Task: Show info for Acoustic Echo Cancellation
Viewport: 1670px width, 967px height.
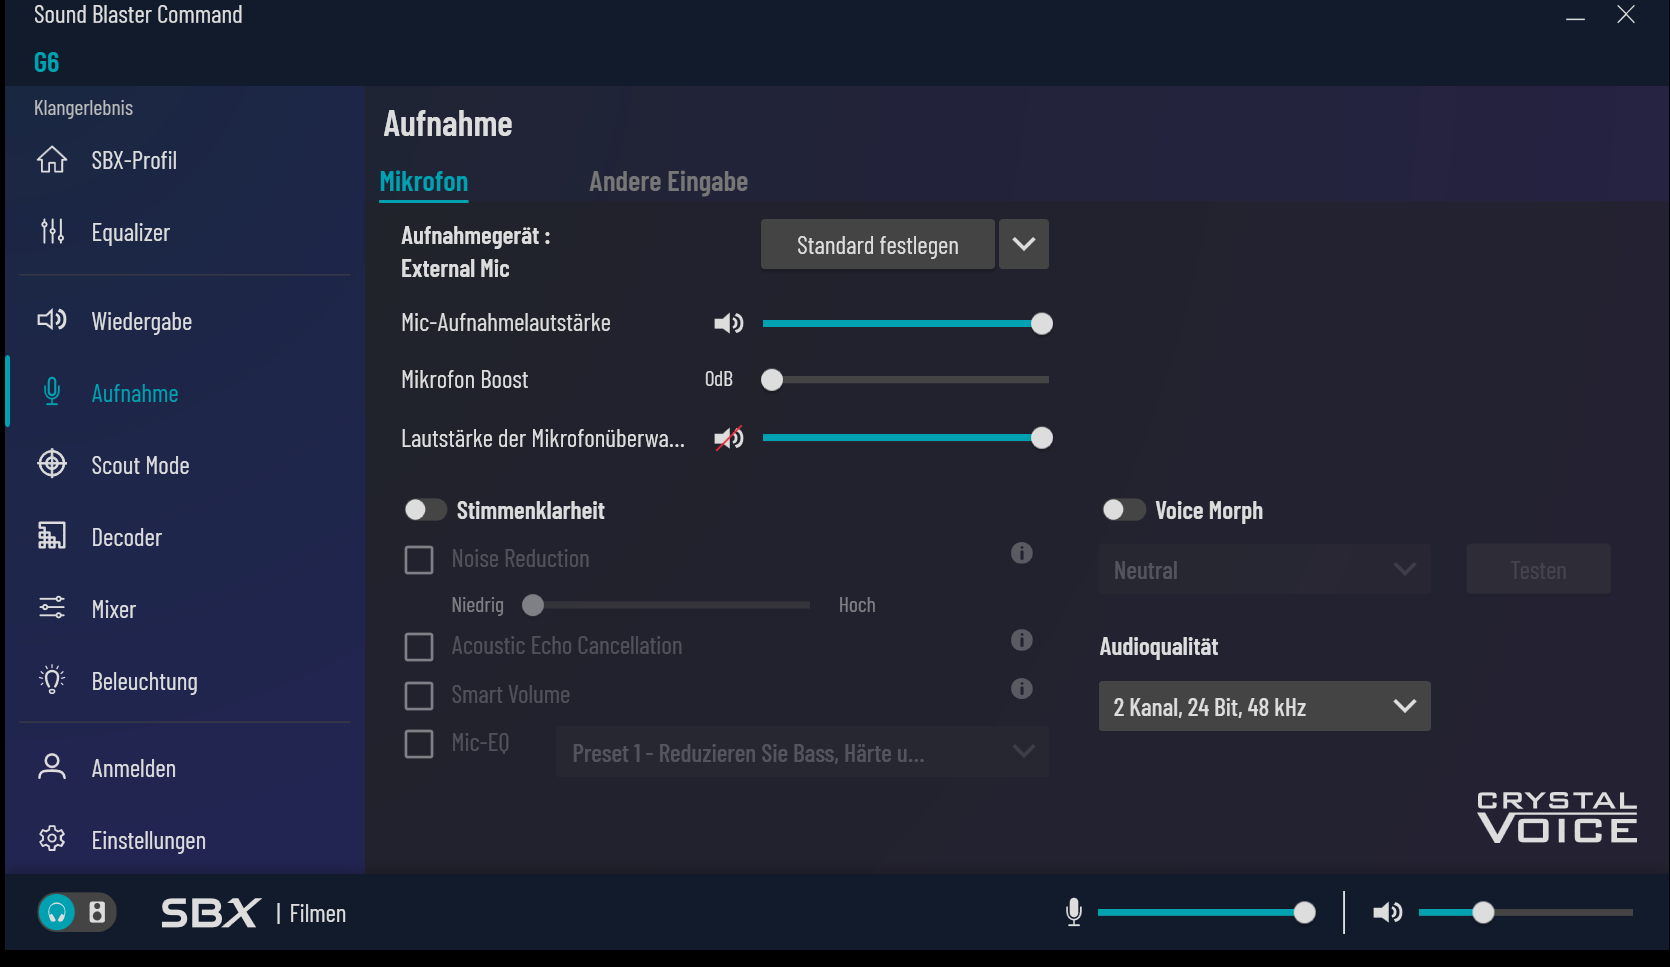Action: (x=1021, y=640)
